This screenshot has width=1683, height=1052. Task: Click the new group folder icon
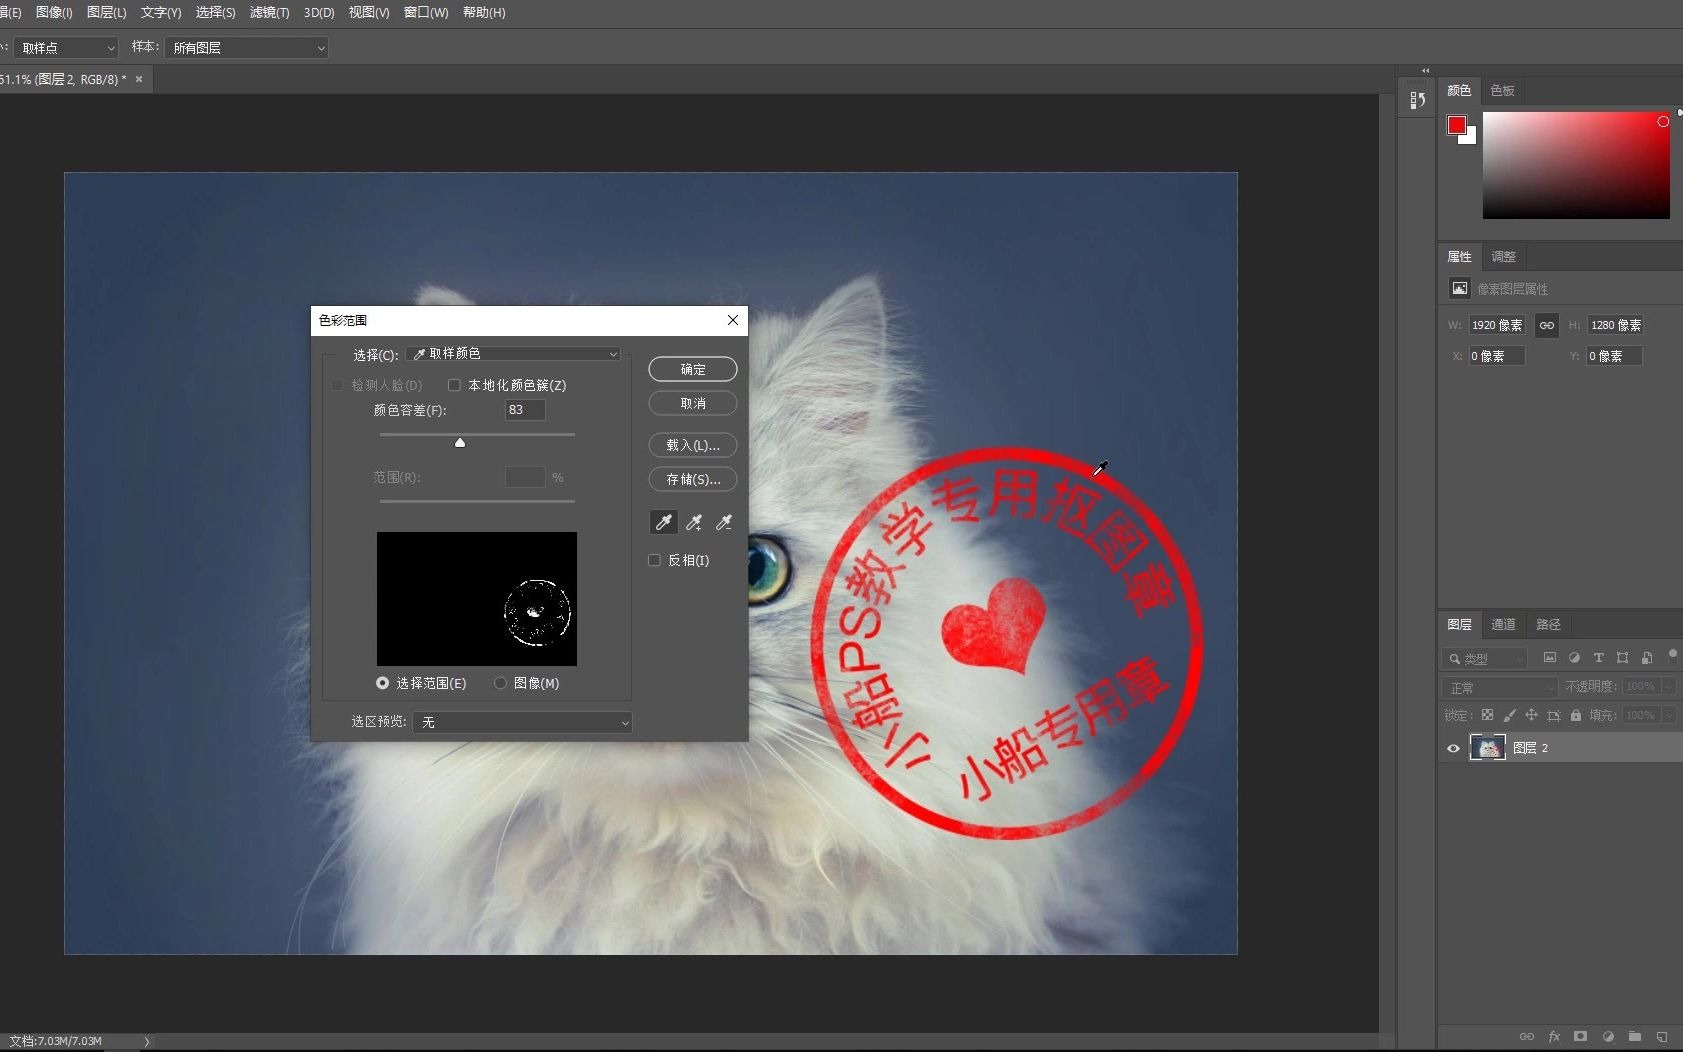[x=1635, y=1037]
